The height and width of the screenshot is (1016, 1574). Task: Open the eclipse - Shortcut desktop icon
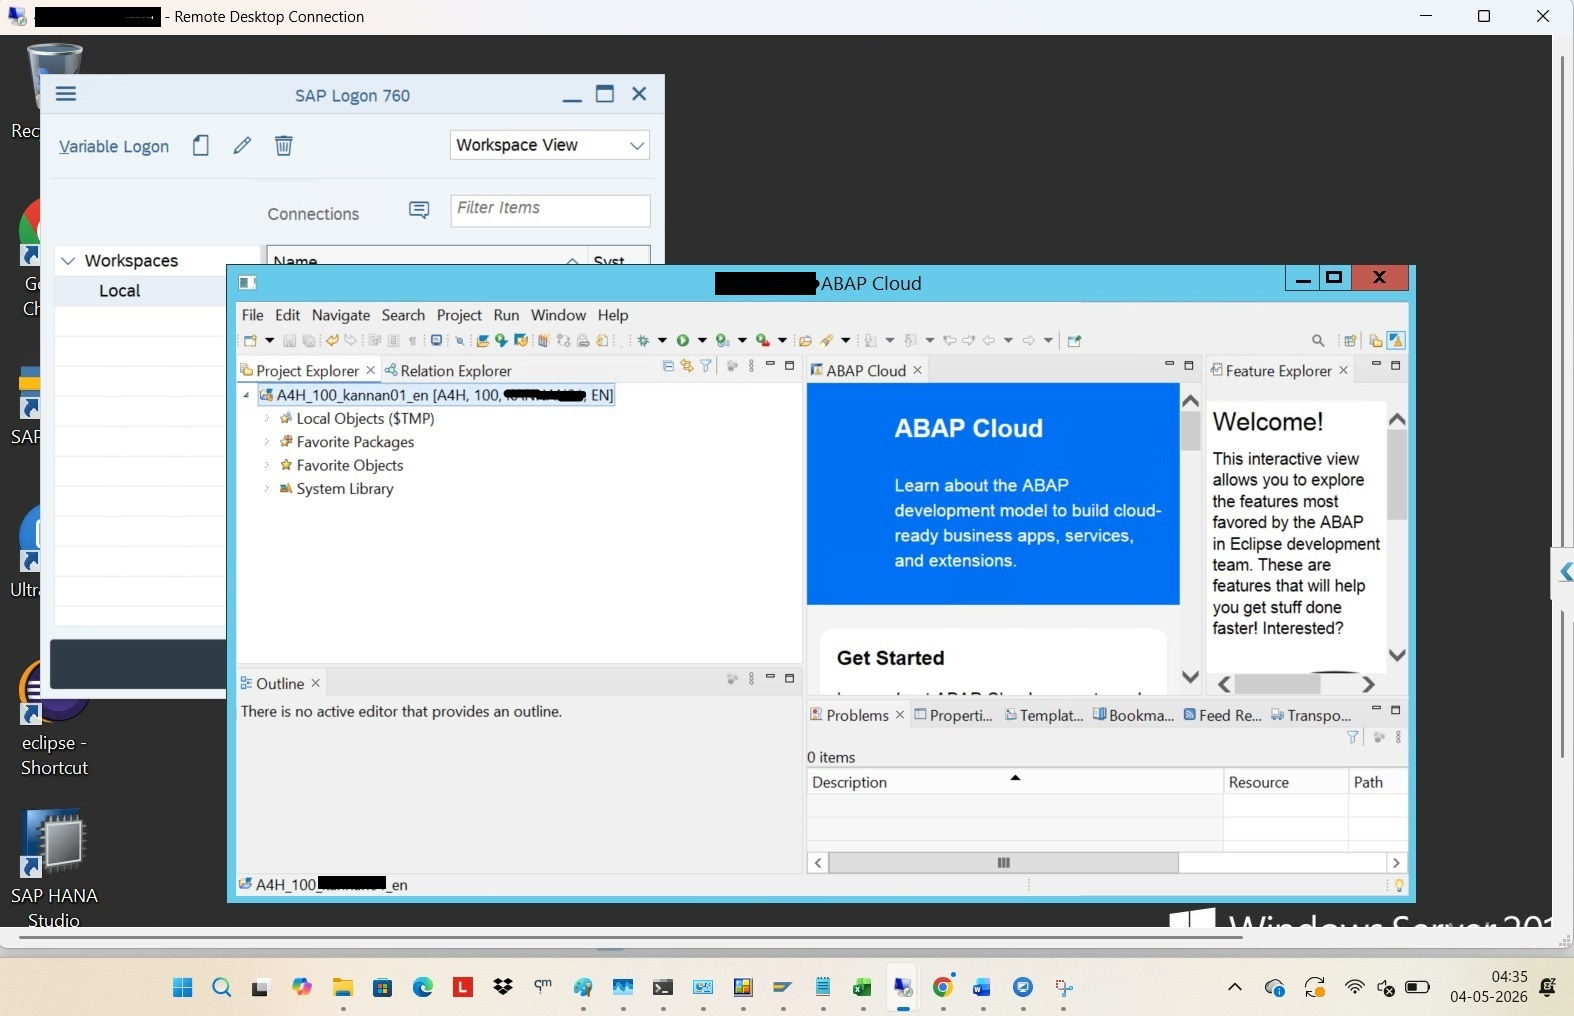pyautogui.click(x=55, y=720)
